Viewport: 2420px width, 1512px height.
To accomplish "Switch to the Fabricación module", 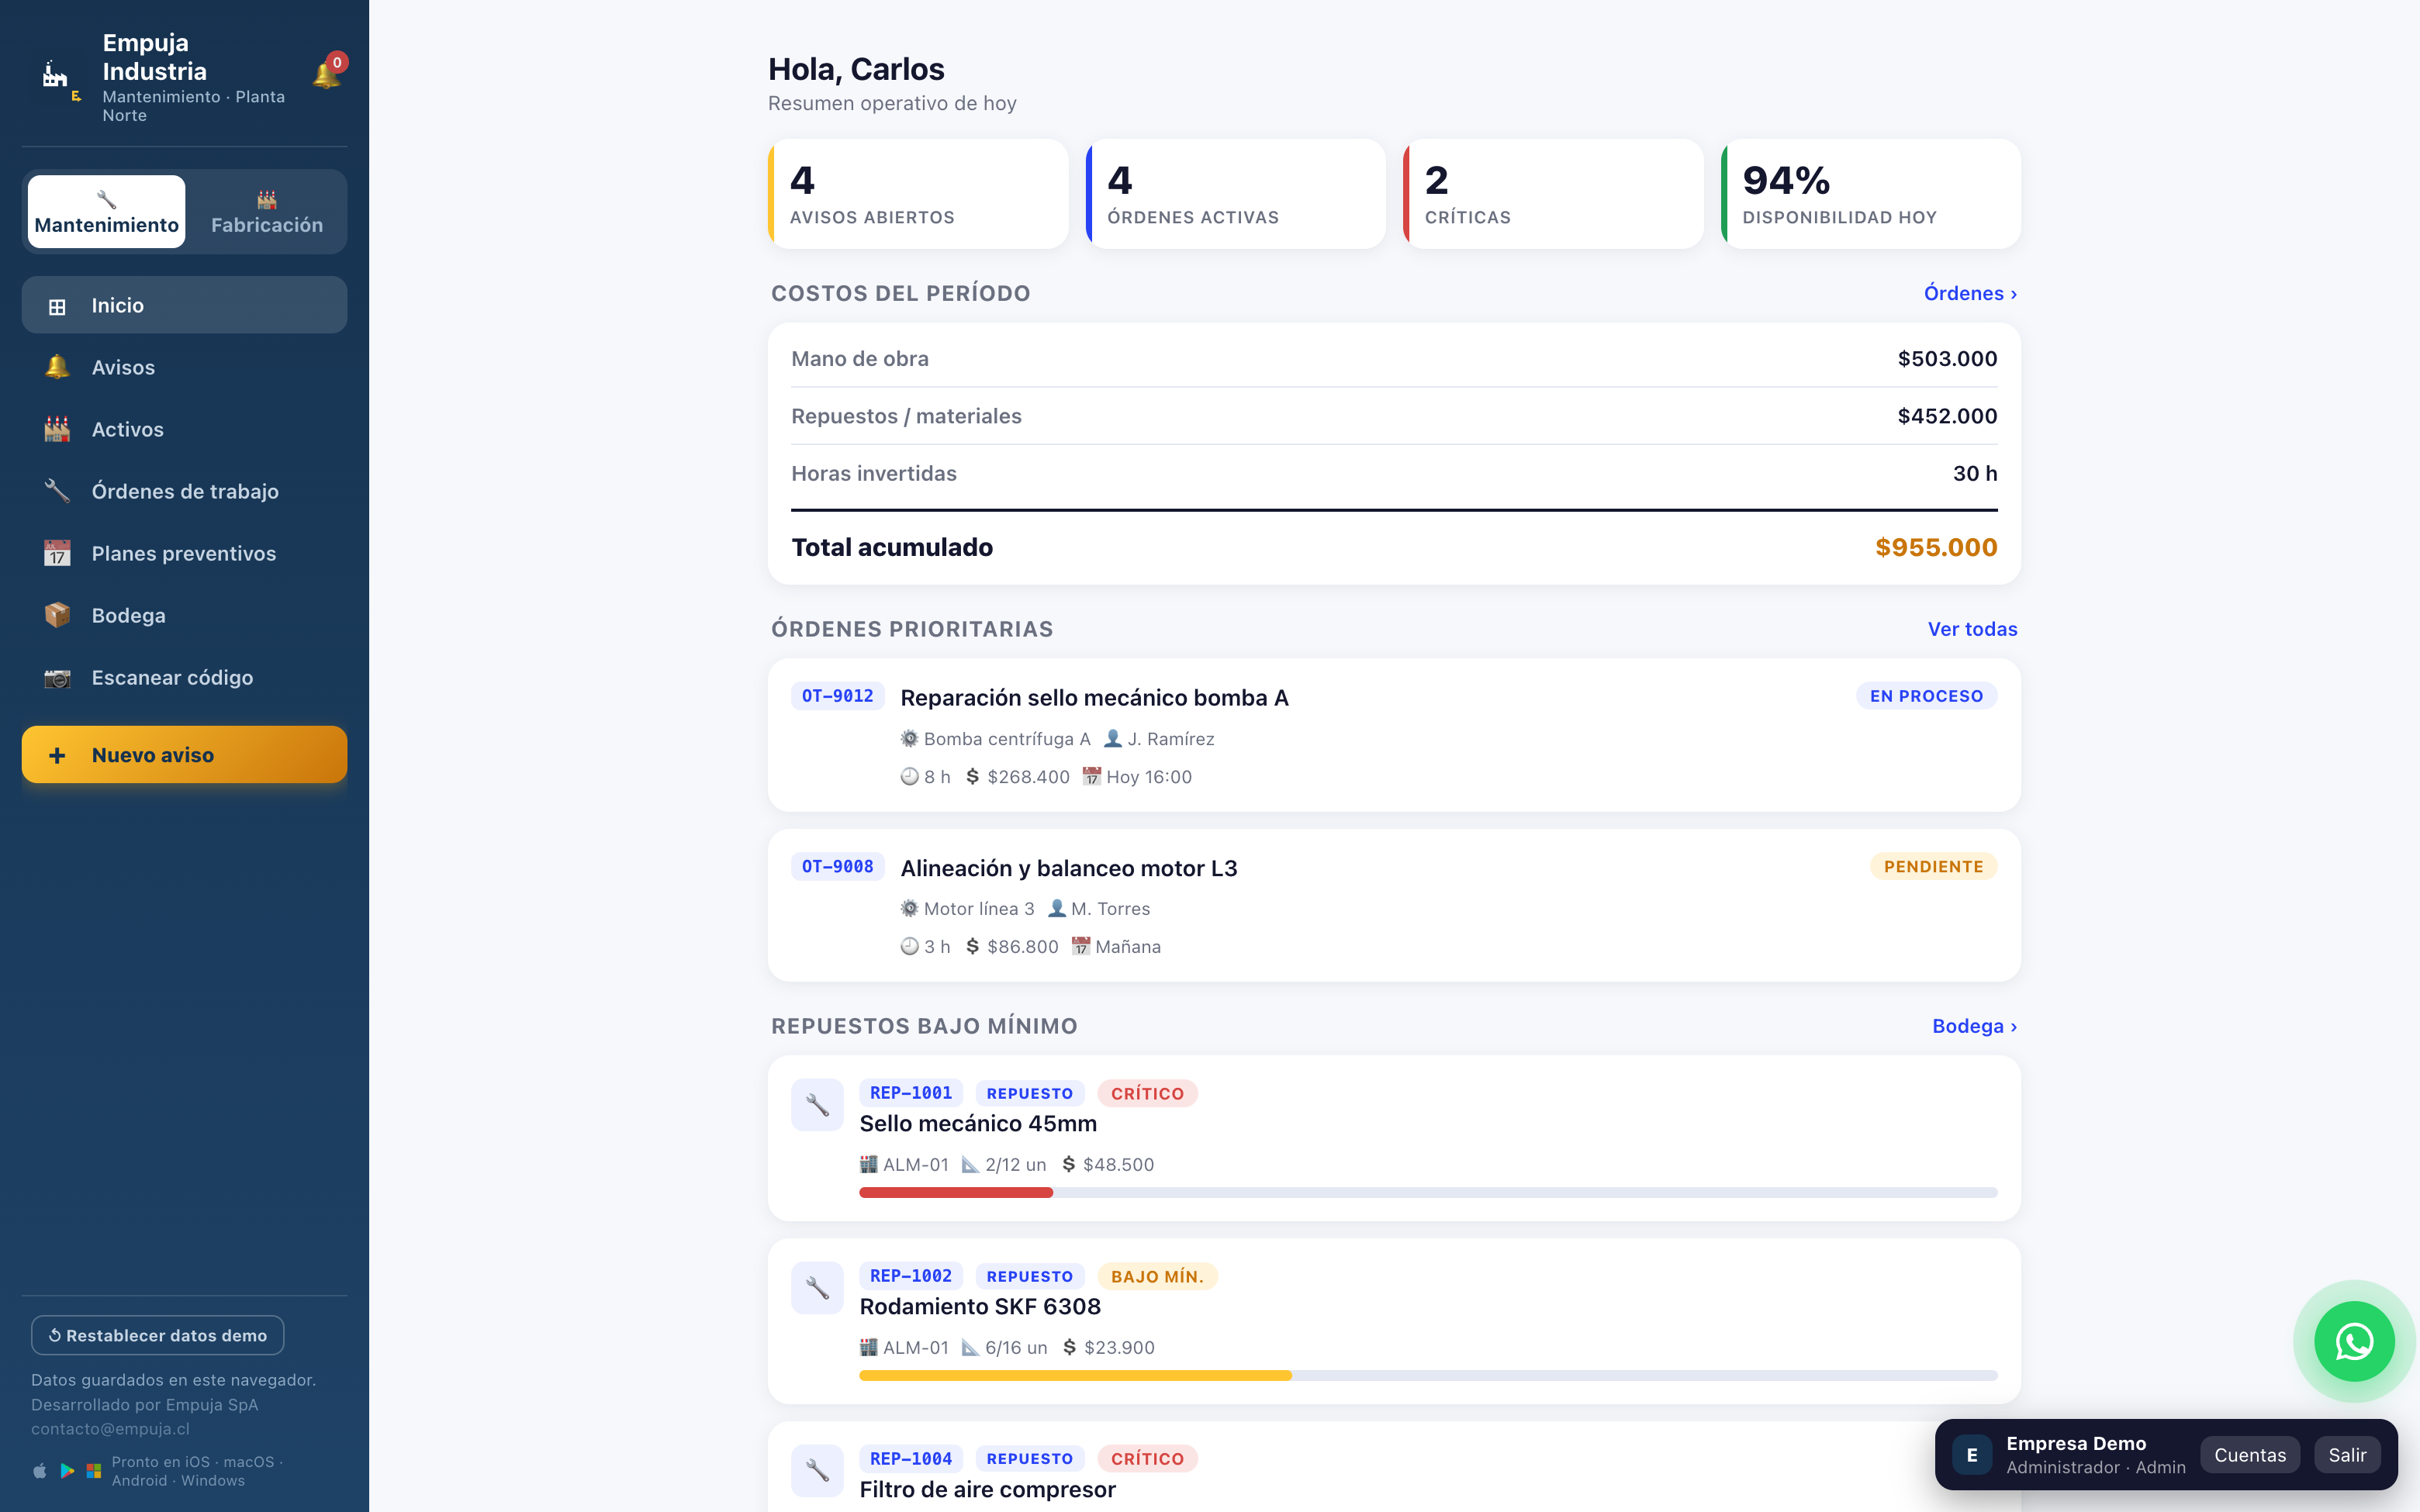I will pyautogui.click(x=266, y=212).
